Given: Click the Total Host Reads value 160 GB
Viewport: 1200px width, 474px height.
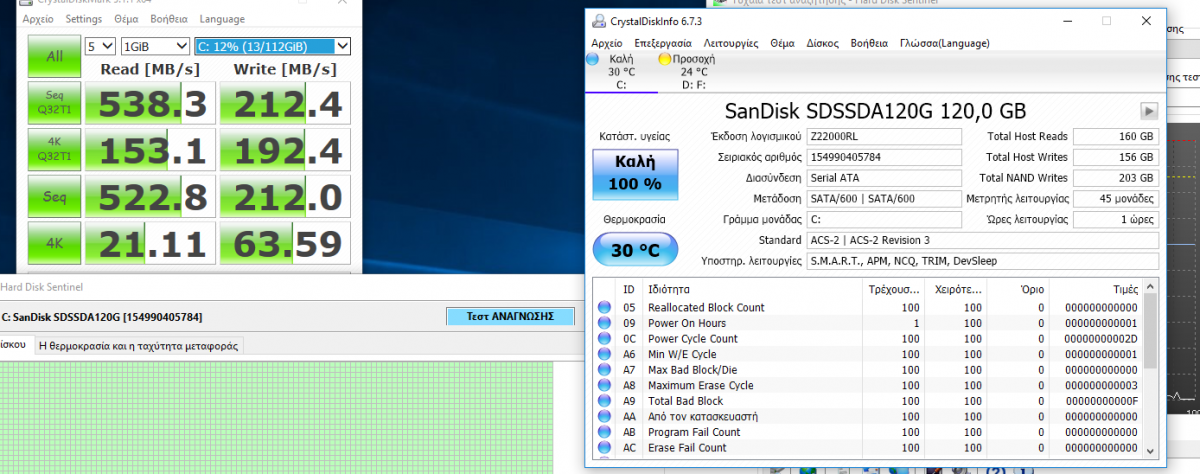Looking at the screenshot, I should [1117, 136].
